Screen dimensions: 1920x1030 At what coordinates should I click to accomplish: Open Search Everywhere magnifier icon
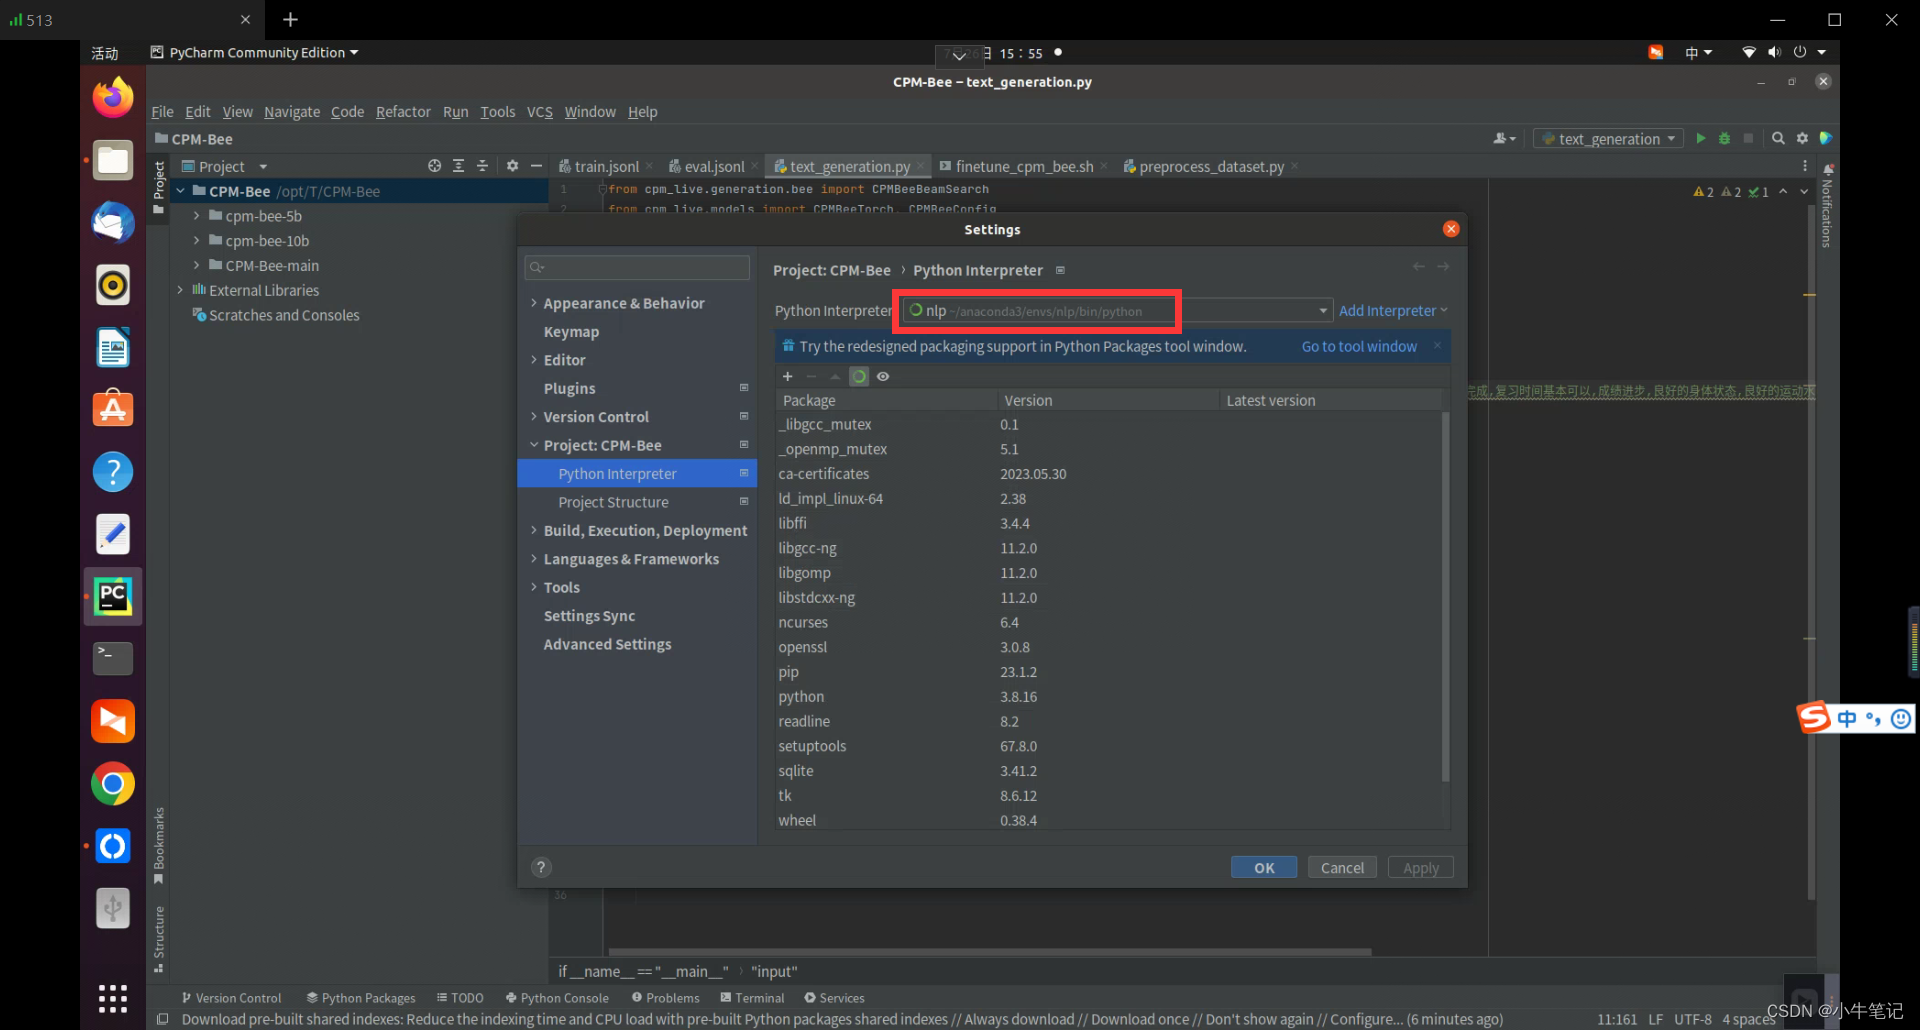click(x=1778, y=139)
